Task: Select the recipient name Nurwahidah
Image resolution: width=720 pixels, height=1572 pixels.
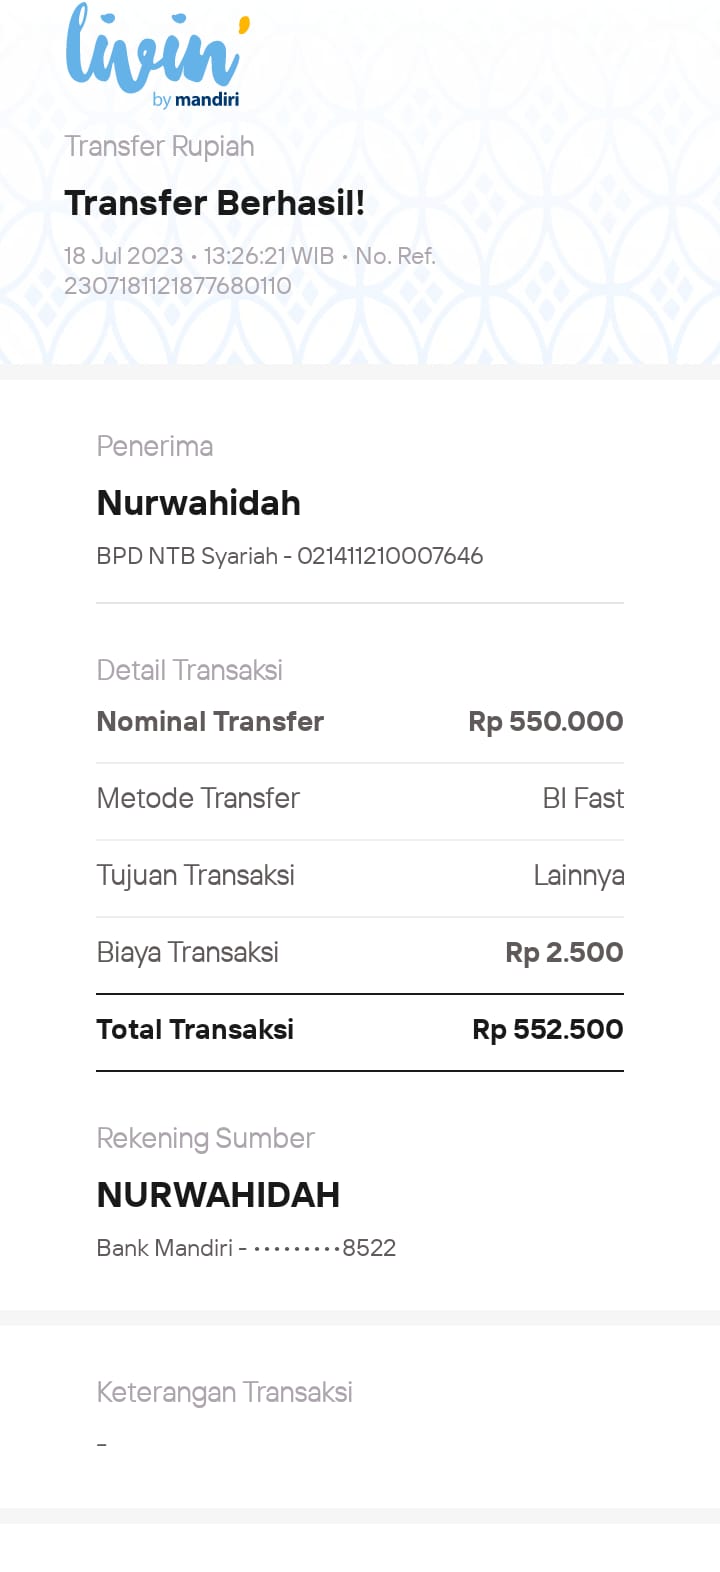Action: [x=198, y=503]
